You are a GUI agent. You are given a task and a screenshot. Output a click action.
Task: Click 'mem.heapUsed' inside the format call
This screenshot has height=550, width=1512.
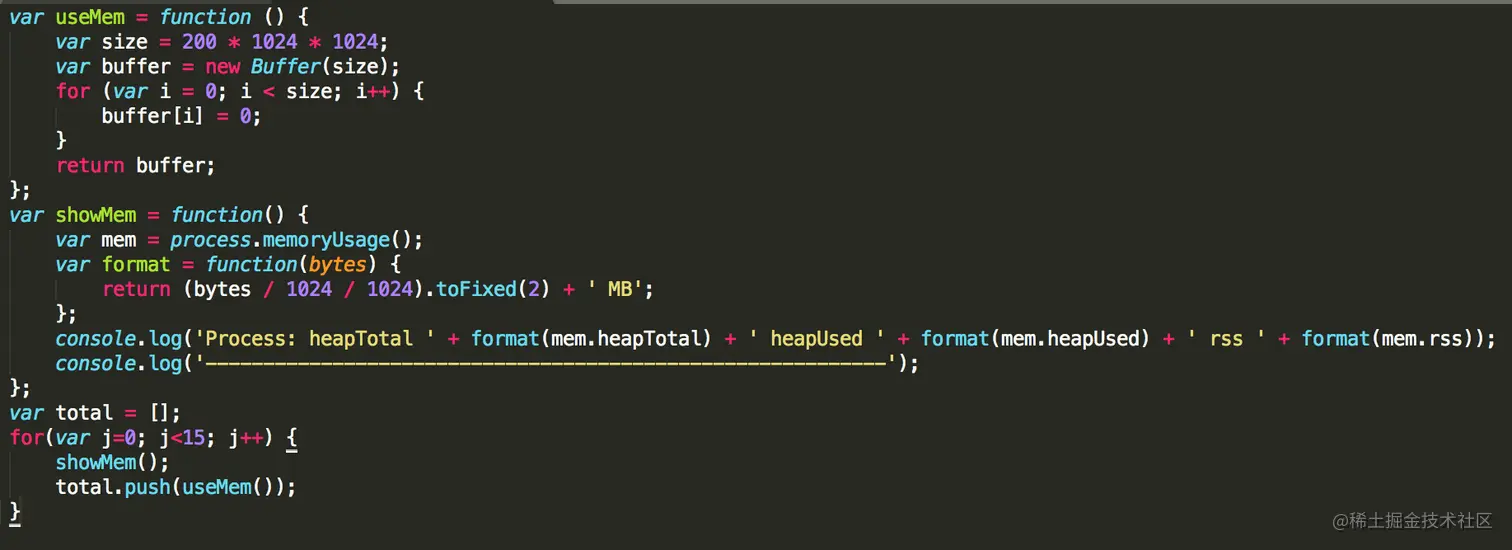(x=1070, y=339)
